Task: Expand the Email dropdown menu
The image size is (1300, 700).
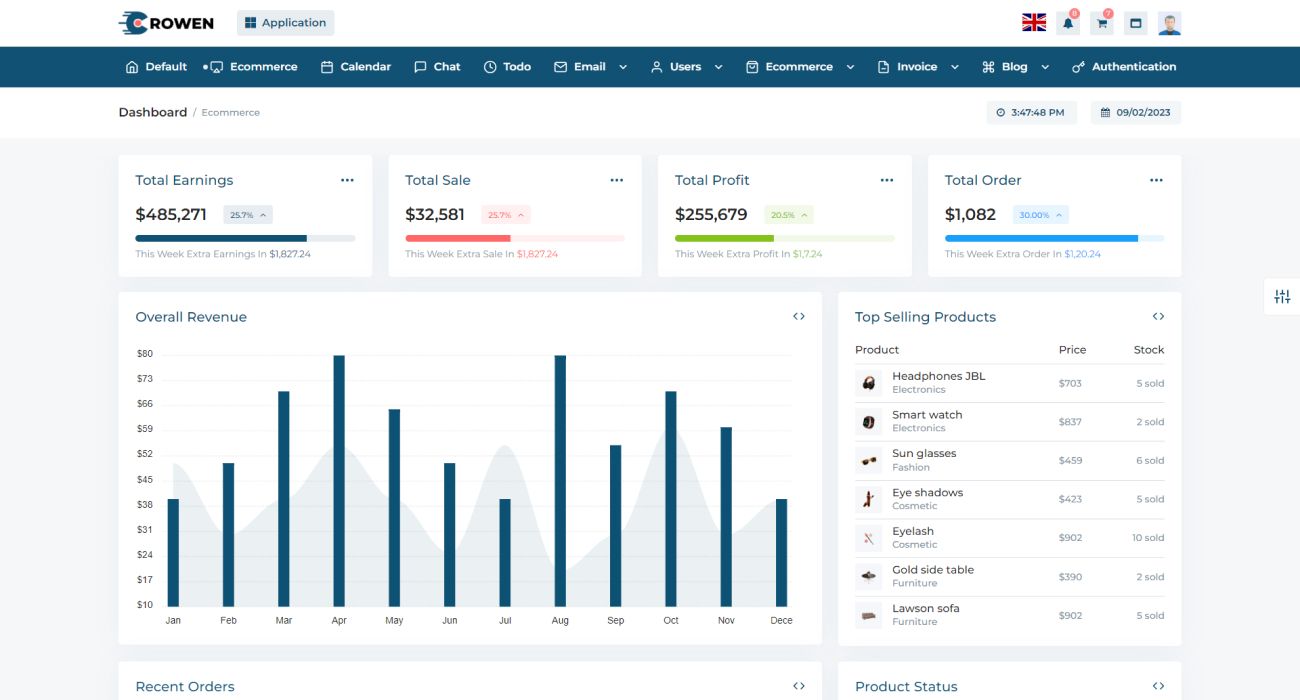Action: pos(591,67)
